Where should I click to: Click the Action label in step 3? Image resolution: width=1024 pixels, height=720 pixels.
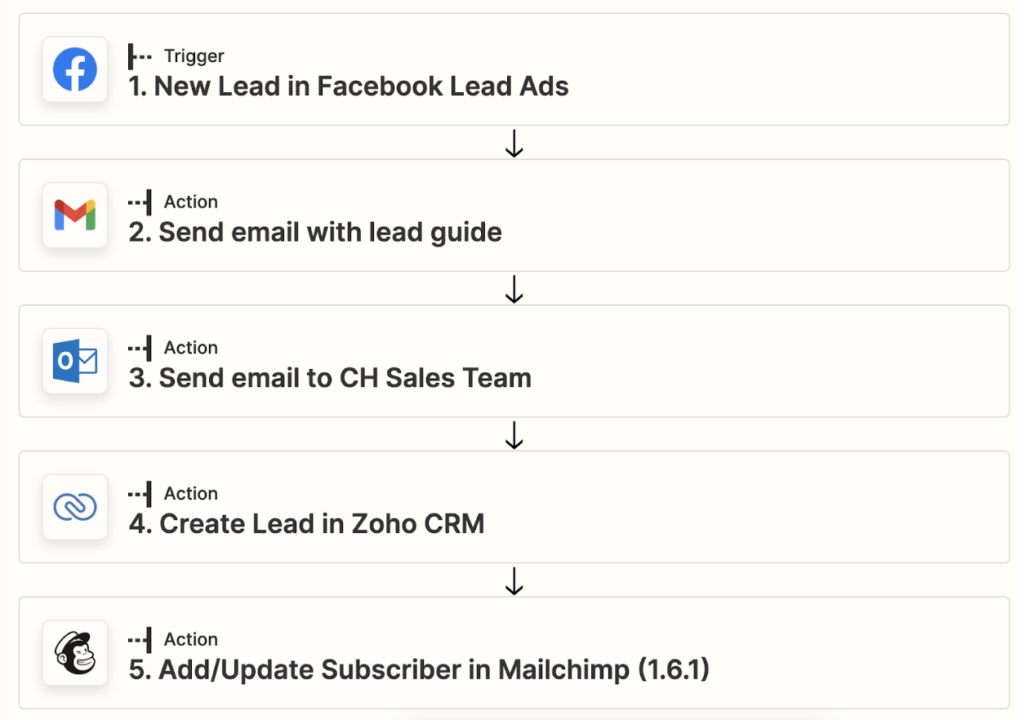191,348
